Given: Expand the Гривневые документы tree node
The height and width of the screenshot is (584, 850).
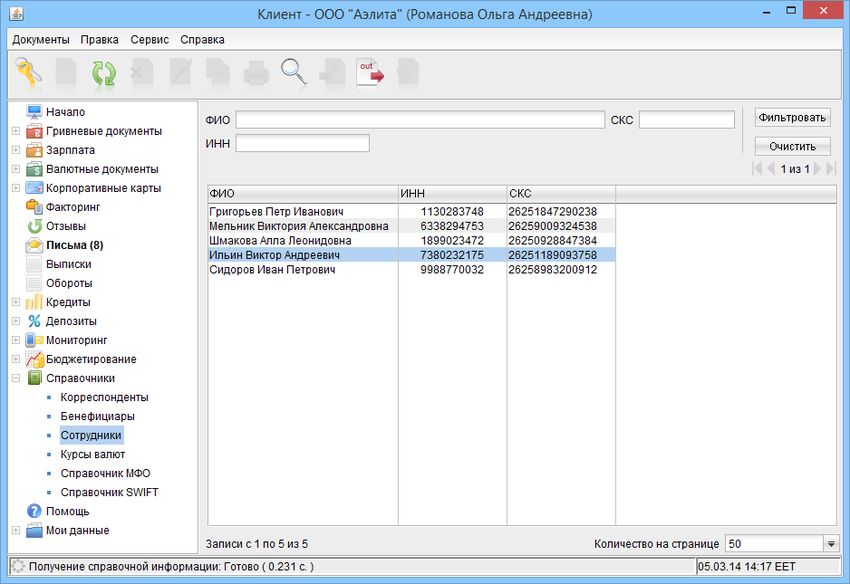Looking at the screenshot, I should [16, 131].
